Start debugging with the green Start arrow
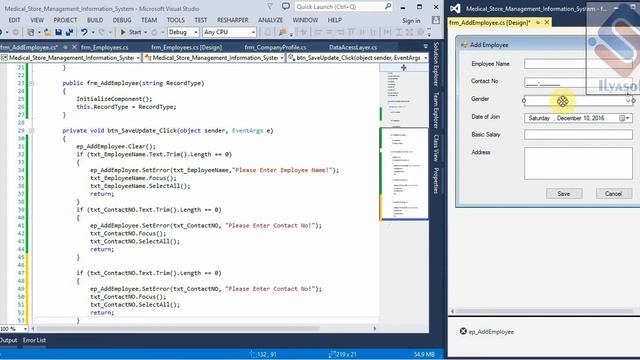 click(123, 32)
